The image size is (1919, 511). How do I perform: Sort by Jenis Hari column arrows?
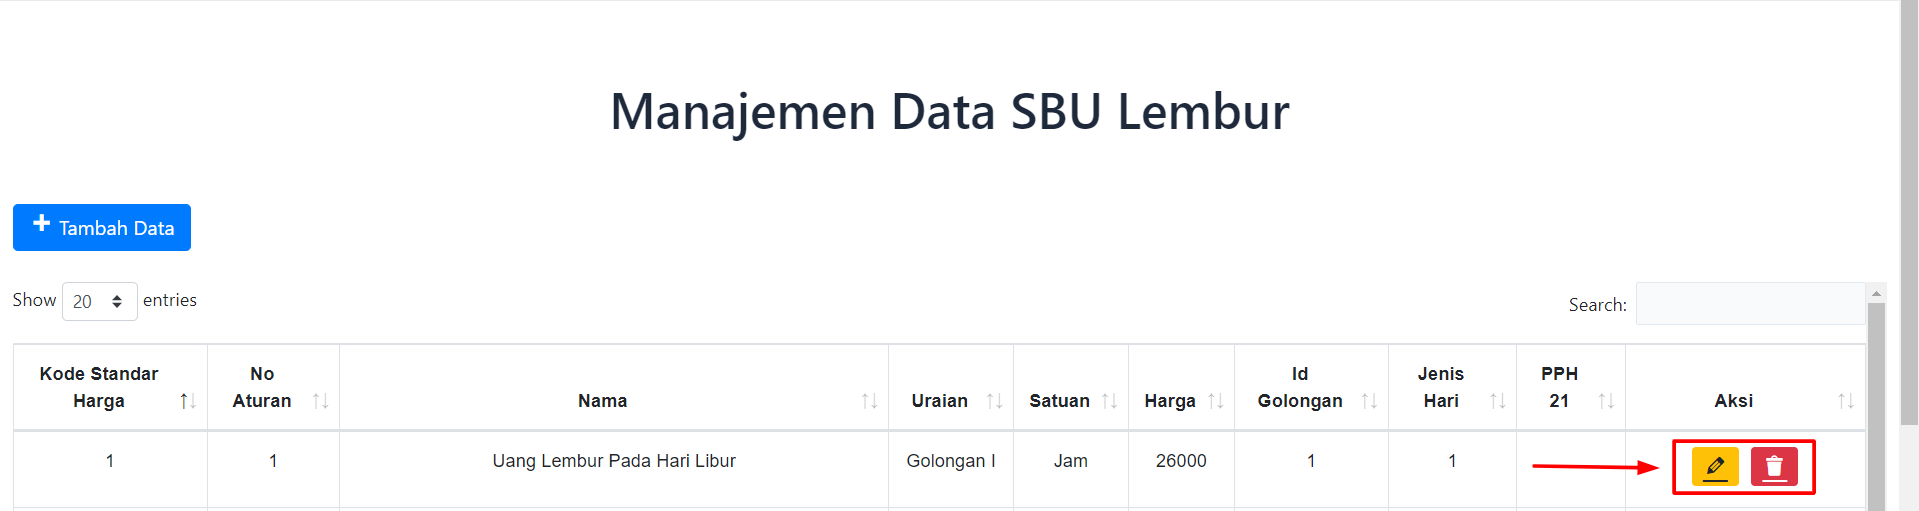[1497, 401]
